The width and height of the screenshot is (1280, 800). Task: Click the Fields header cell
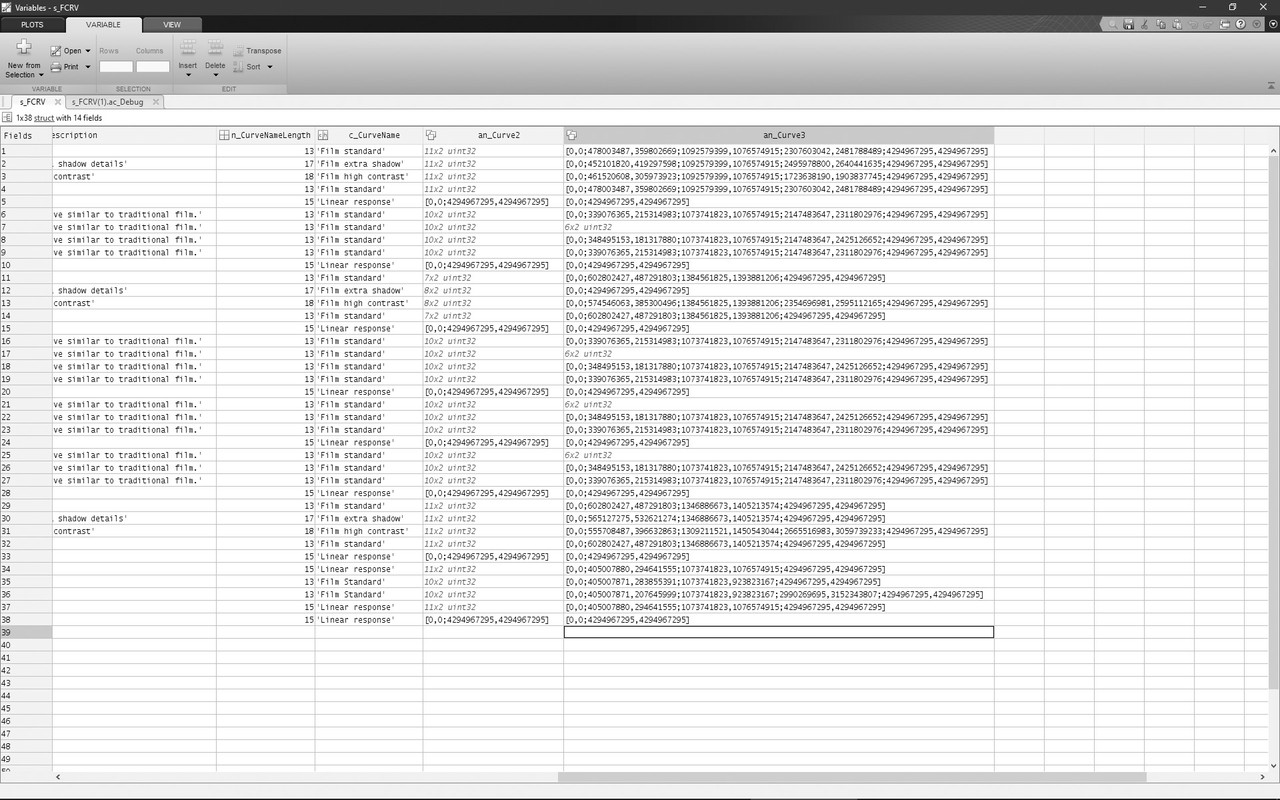tap(26, 135)
